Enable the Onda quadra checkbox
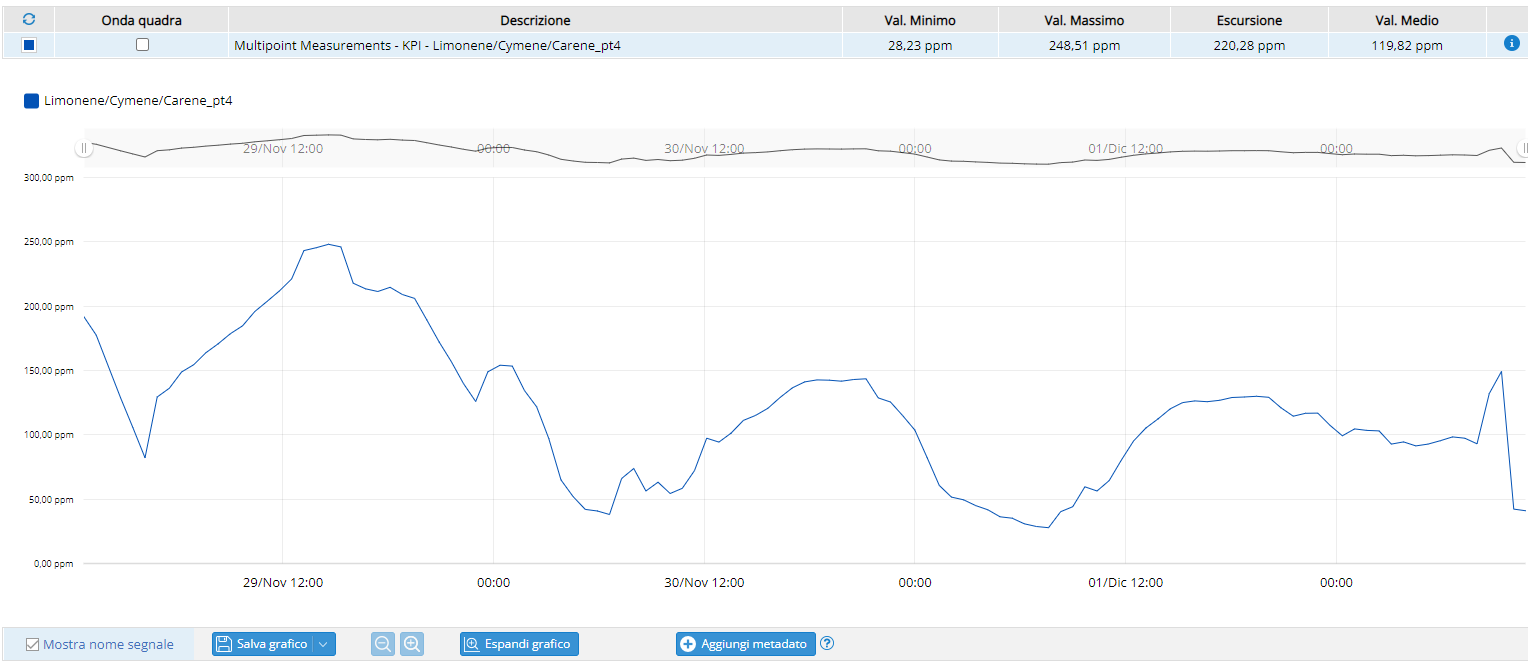This screenshot has width=1528, height=664. [x=142, y=45]
